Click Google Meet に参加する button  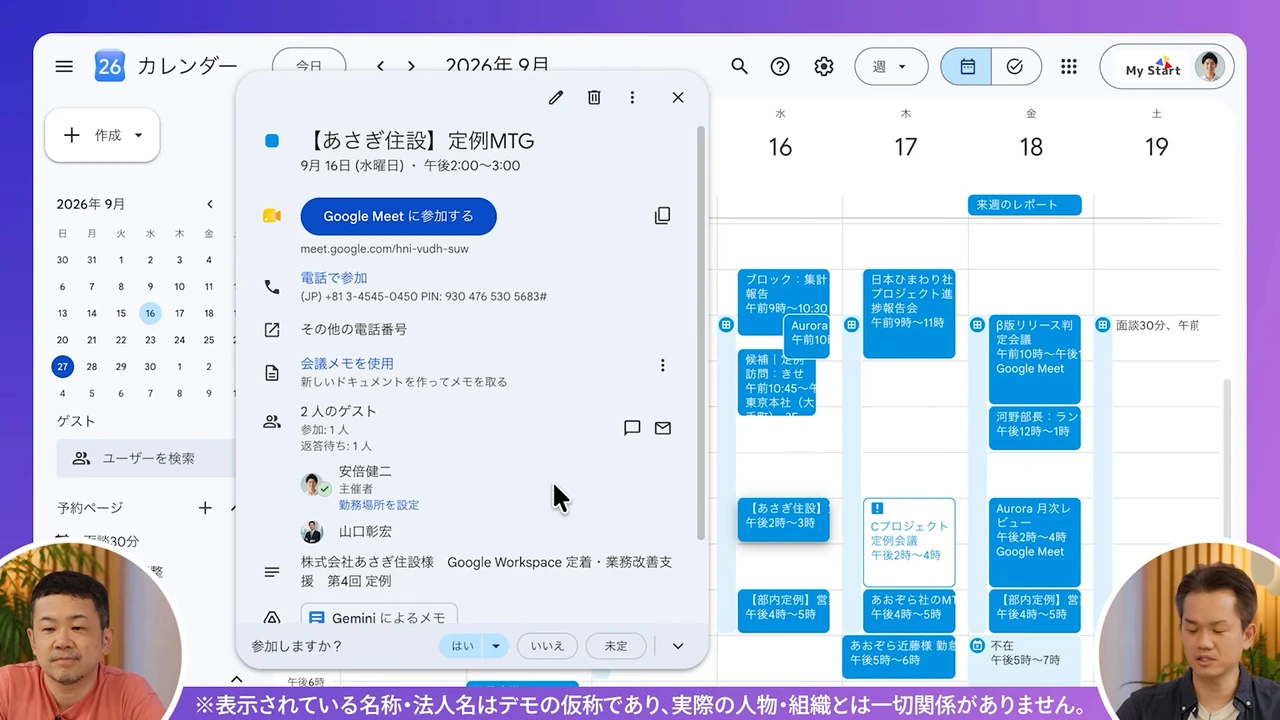click(x=398, y=216)
